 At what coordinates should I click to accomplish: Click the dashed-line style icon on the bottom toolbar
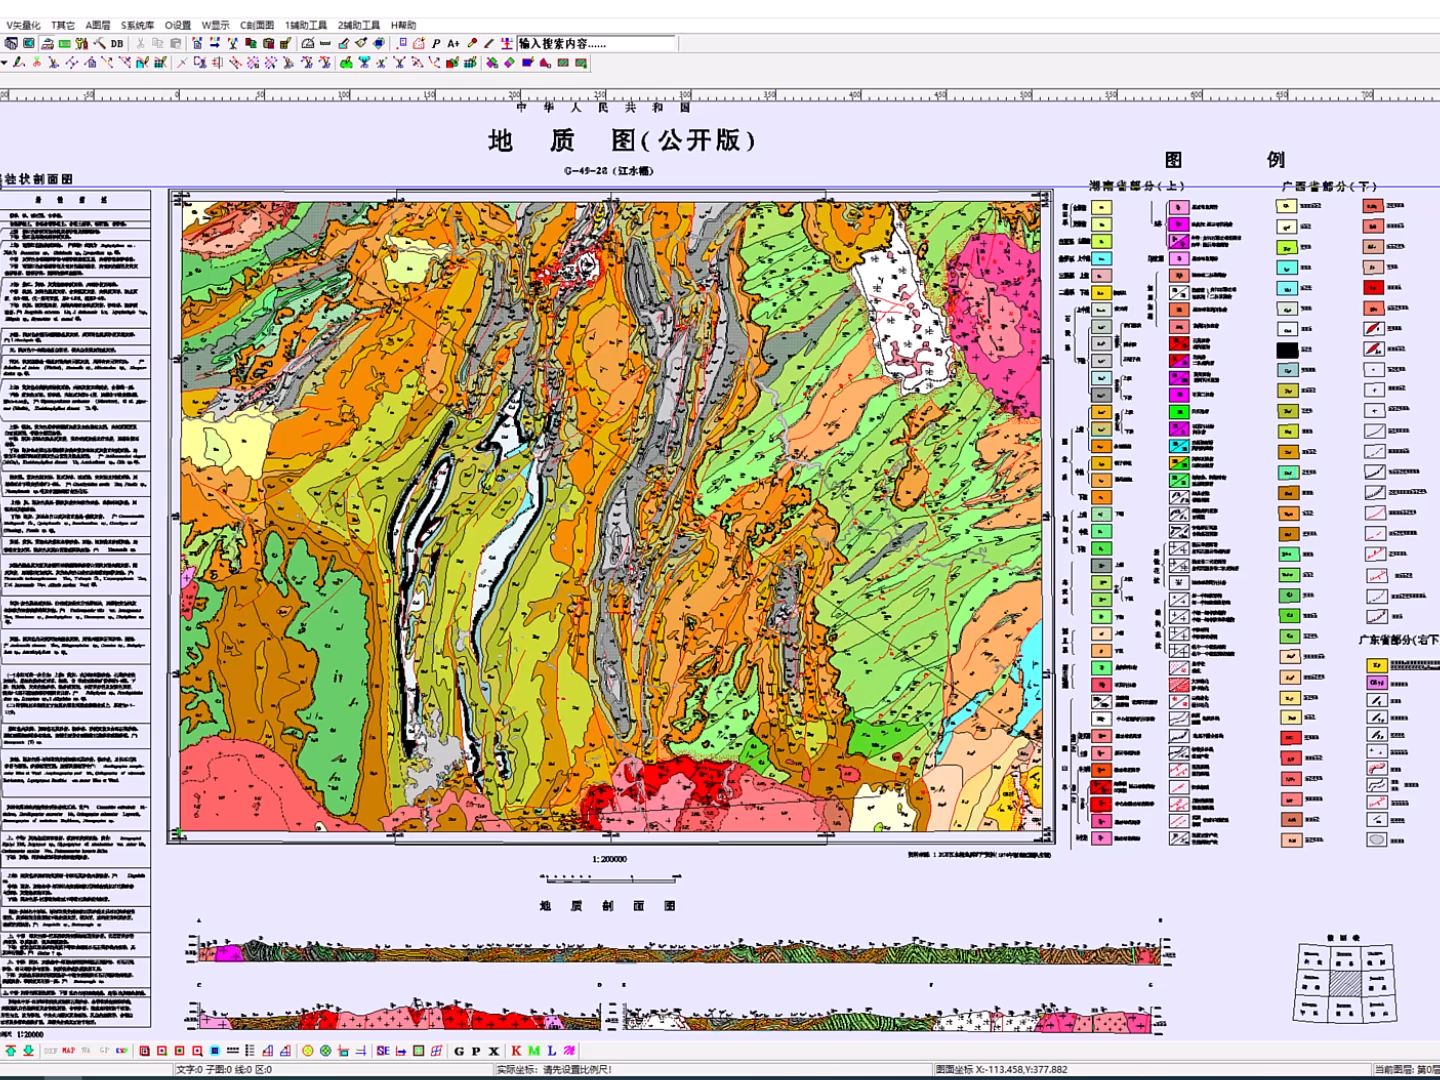point(232,1050)
